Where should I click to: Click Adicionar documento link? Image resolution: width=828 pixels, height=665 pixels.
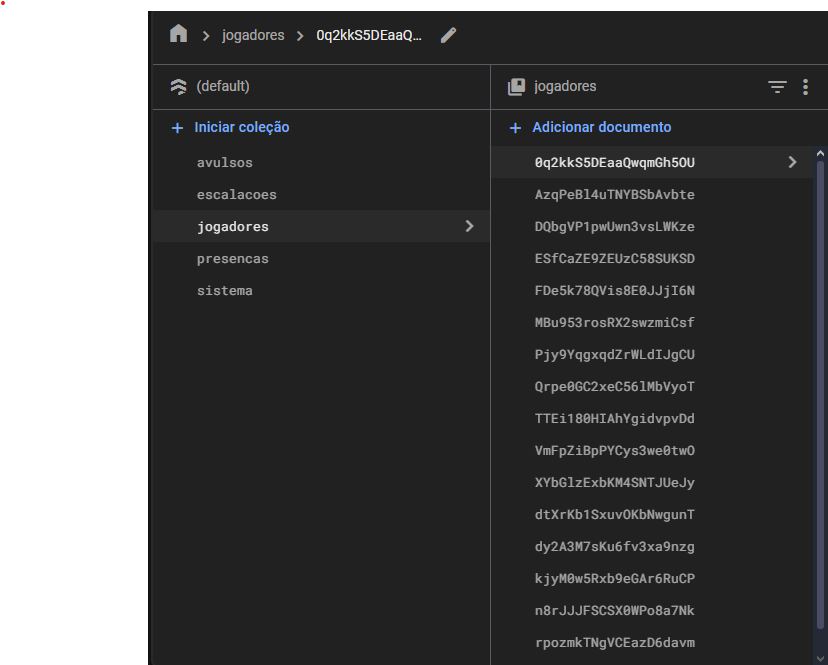pos(601,128)
